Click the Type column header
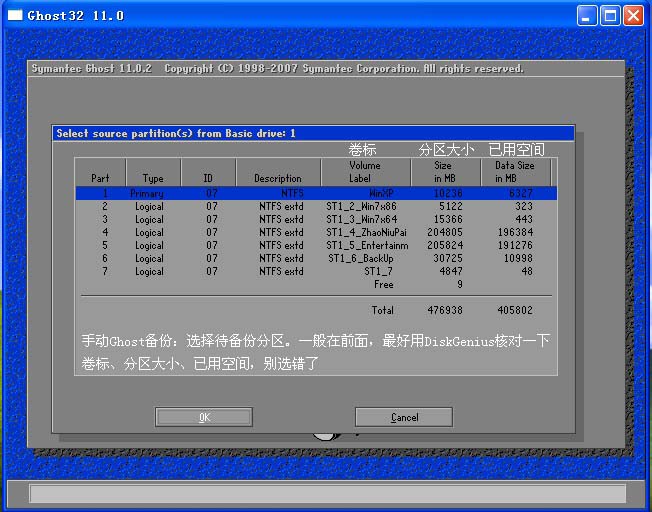652x512 pixels. pyautogui.click(x=153, y=172)
